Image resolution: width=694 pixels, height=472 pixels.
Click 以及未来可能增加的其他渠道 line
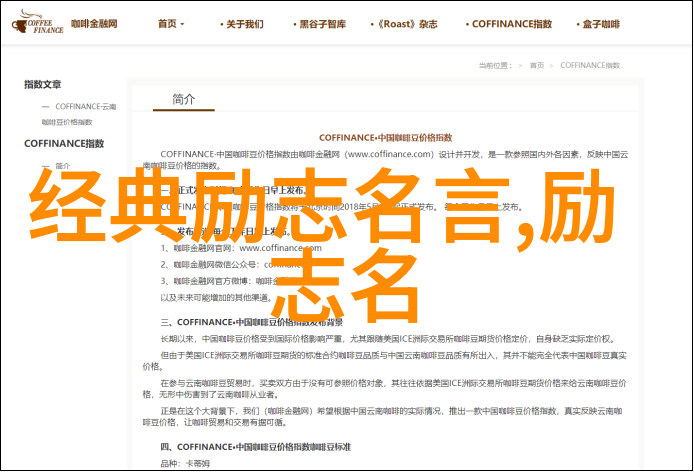tap(216, 298)
